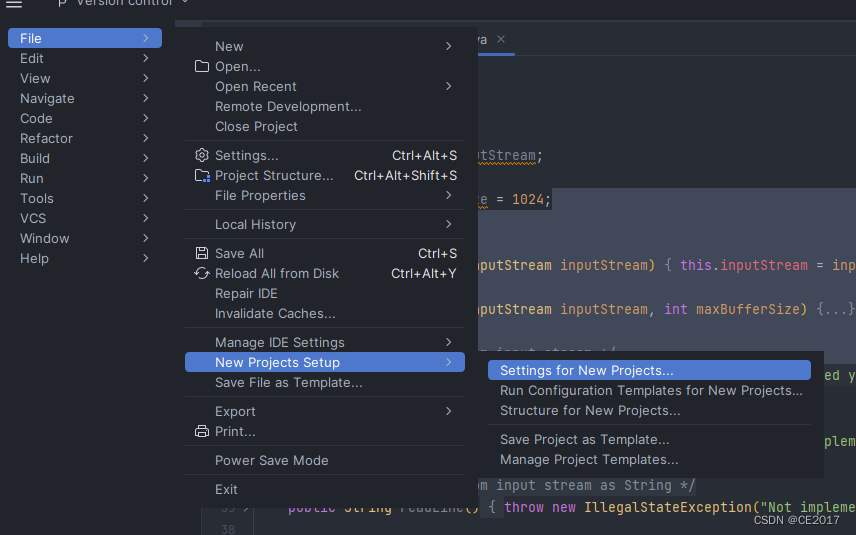This screenshot has height=535, width=856.
Task: Click the Project Structure icon
Action: click(x=202, y=176)
